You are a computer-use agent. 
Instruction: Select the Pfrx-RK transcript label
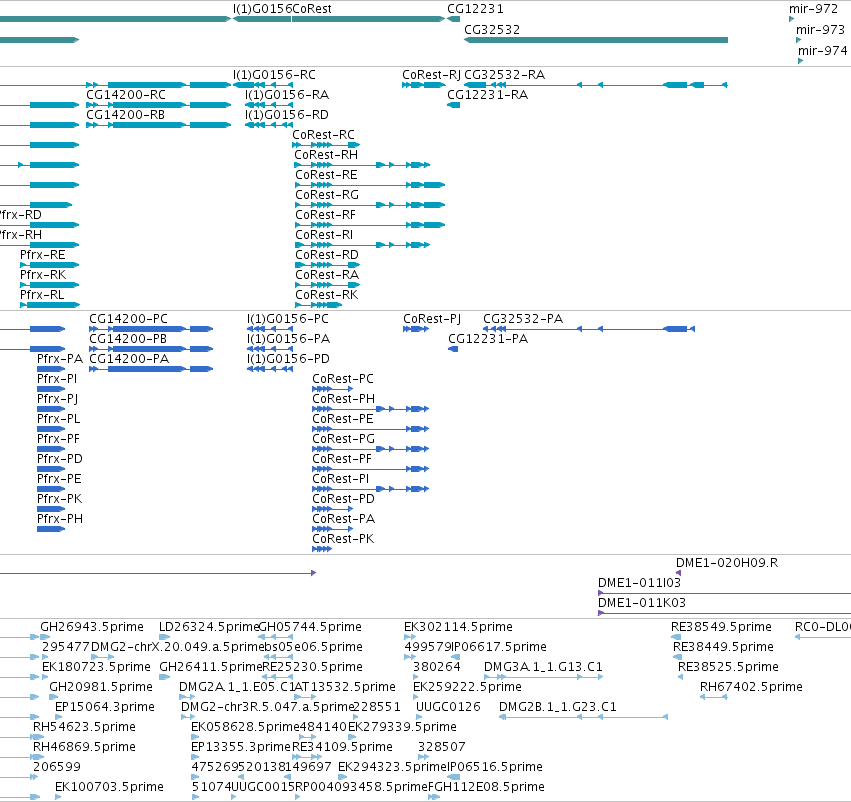tap(43, 275)
